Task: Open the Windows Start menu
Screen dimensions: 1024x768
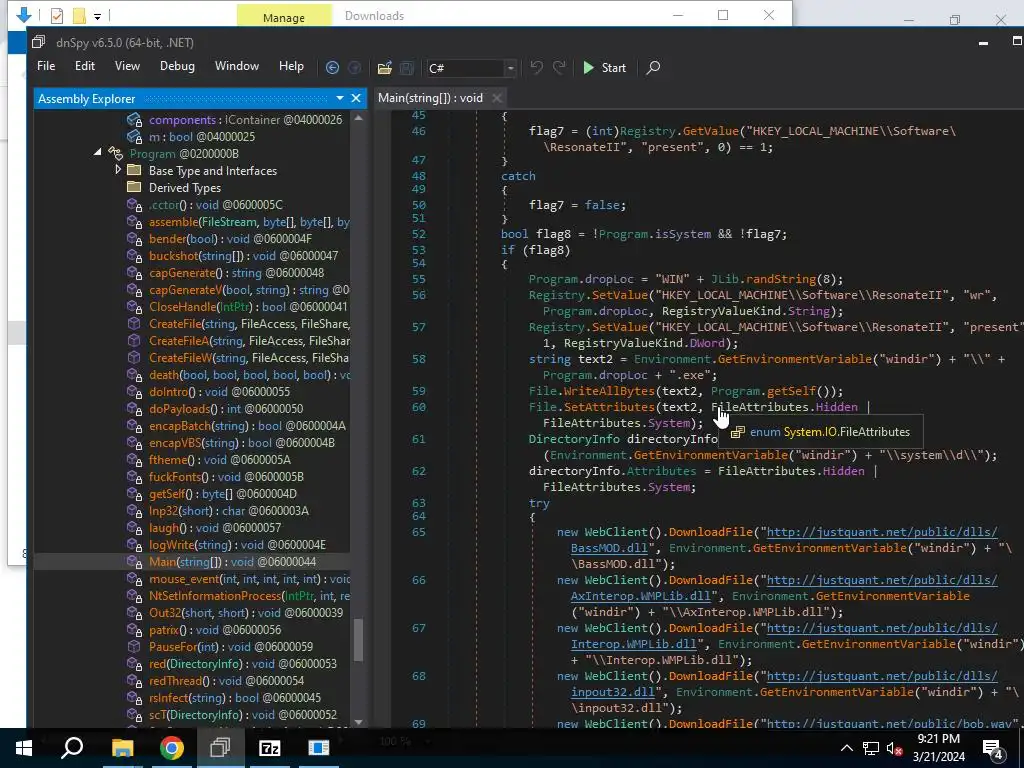Action: (24, 748)
